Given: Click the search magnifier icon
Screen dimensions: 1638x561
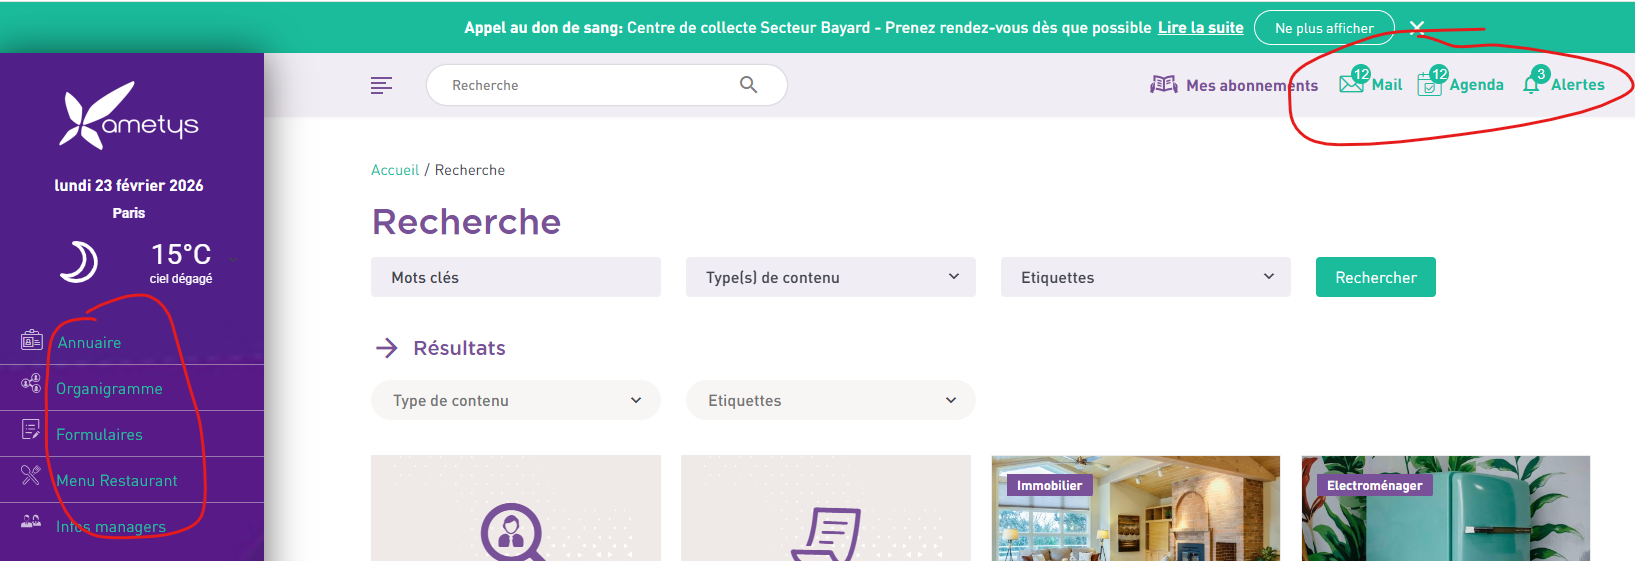Looking at the screenshot, I should click(x=748, y=85).
